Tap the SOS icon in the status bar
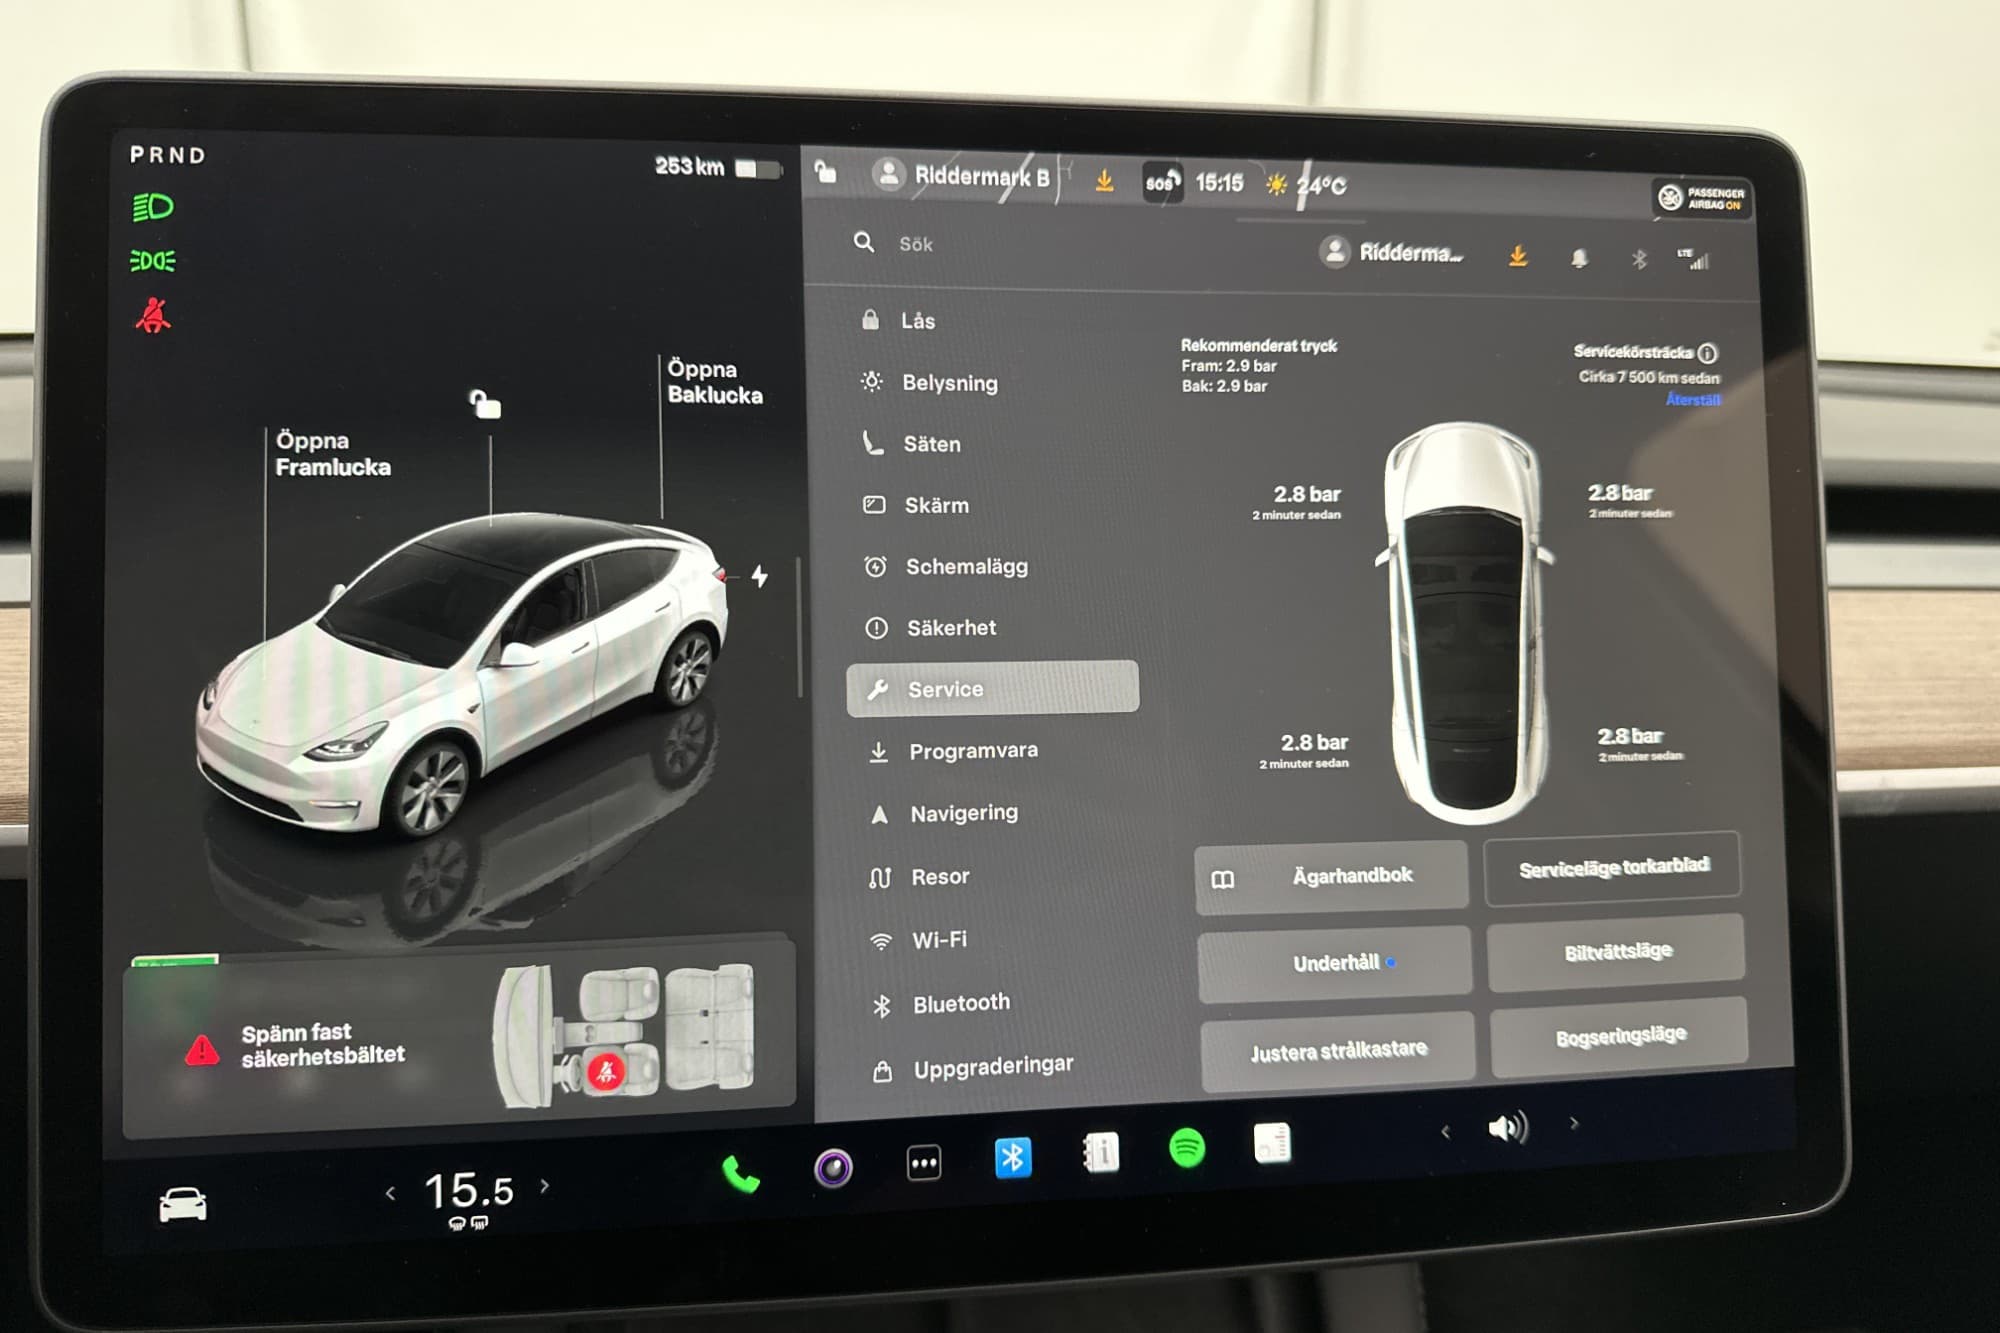 [x=1162, y=183]
